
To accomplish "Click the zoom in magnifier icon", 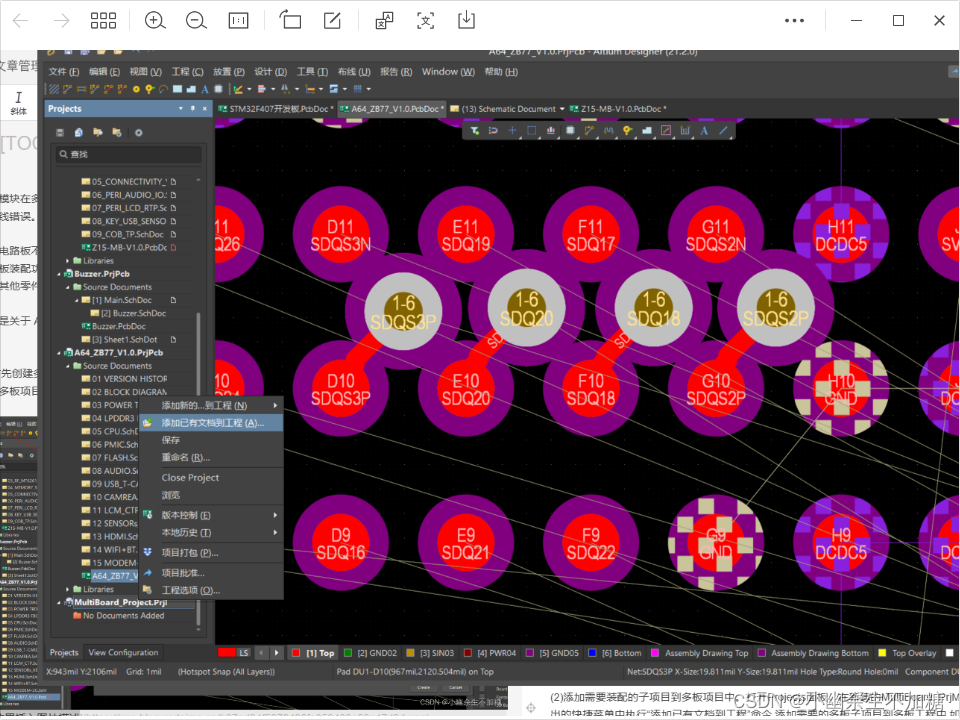I will click(155, 21).
